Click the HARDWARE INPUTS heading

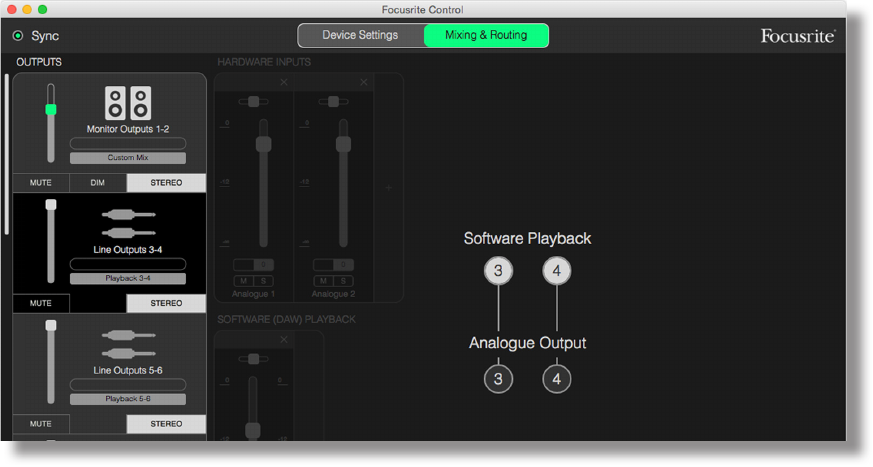pos(264,62)
